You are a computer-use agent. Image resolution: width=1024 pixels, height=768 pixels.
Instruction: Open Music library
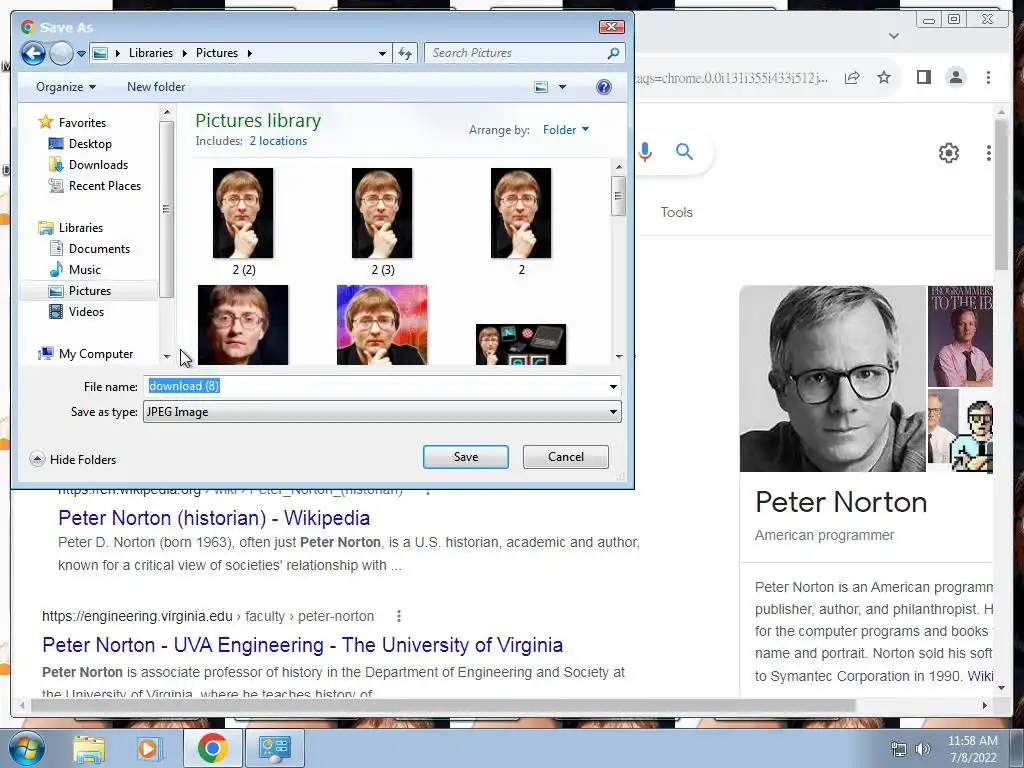tap(84, 270)
